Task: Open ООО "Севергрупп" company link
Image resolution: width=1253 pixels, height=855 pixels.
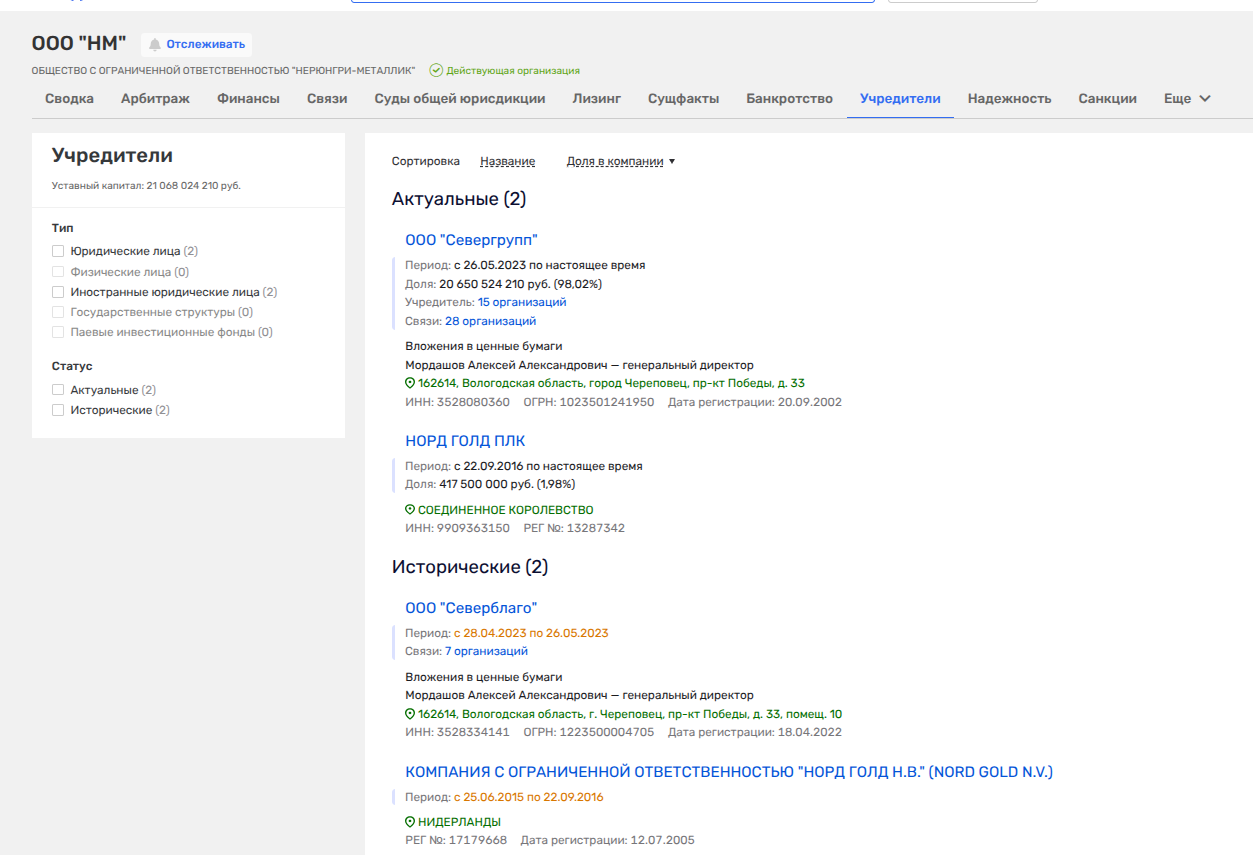Action: point(471,240)
